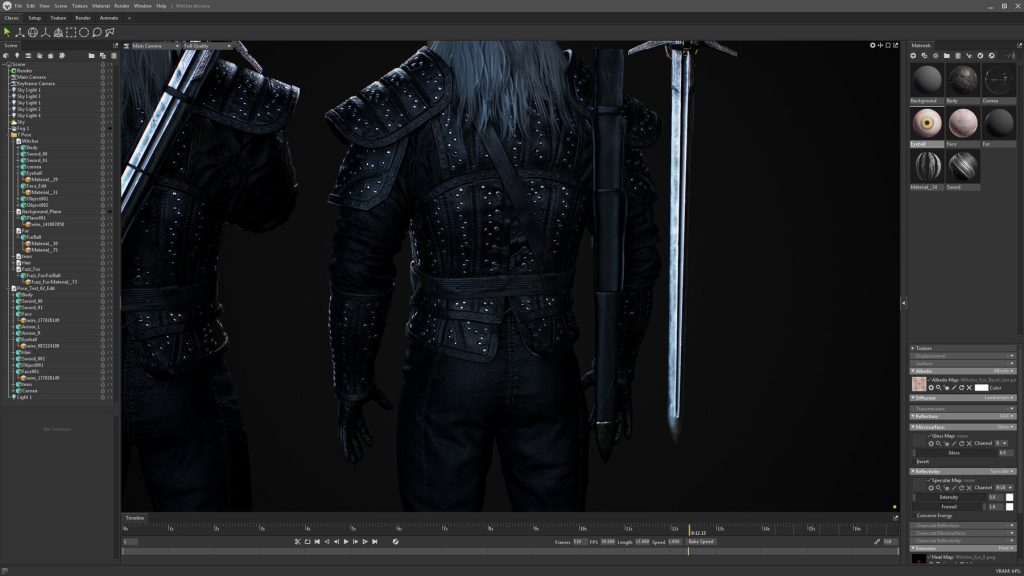
Task: Open the Reflectivity Specular dropdown
Action: 1002,472
